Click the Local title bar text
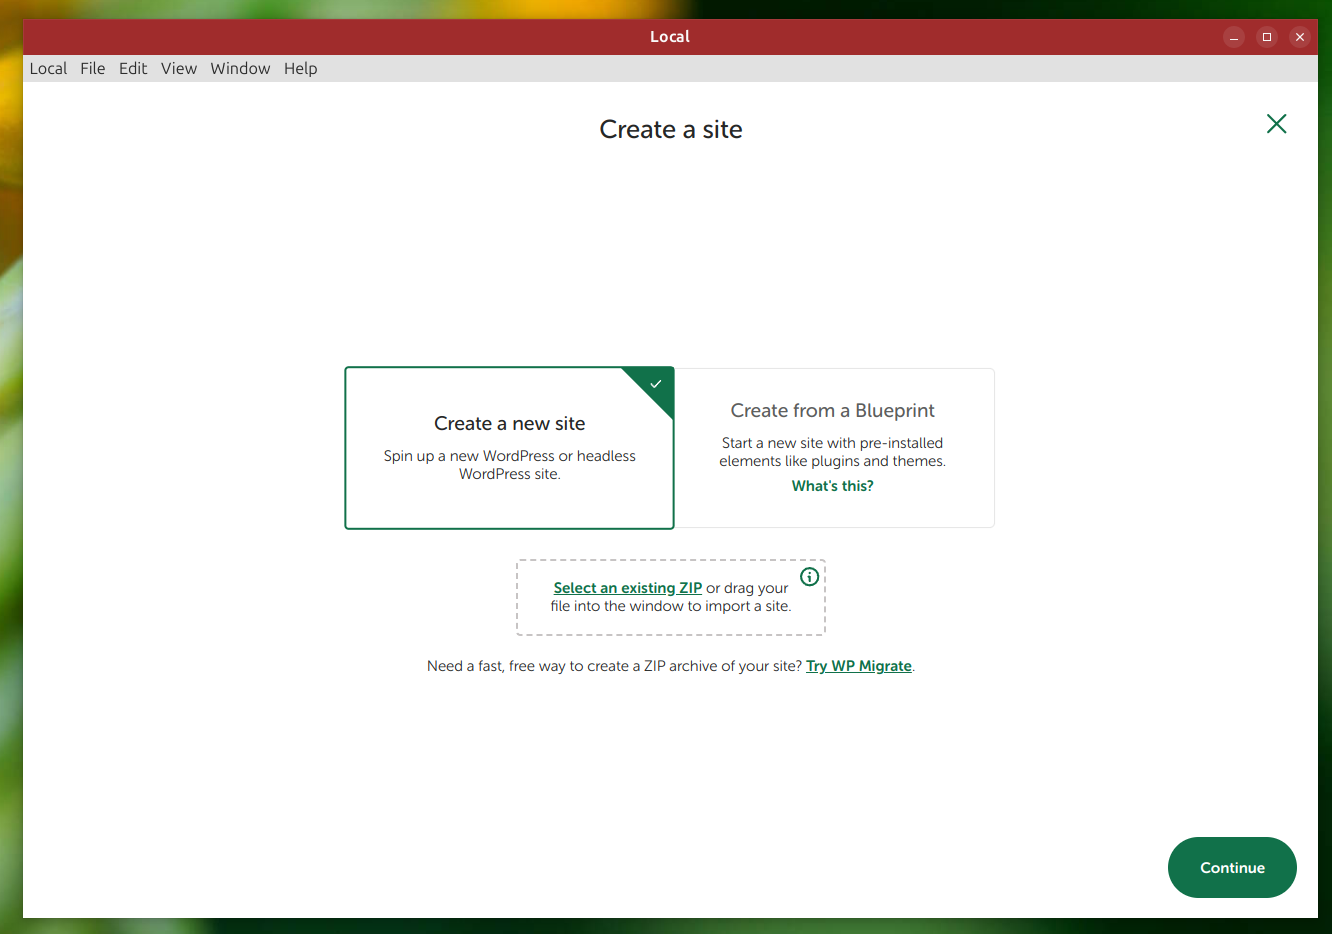 click(x=669, y=37)
